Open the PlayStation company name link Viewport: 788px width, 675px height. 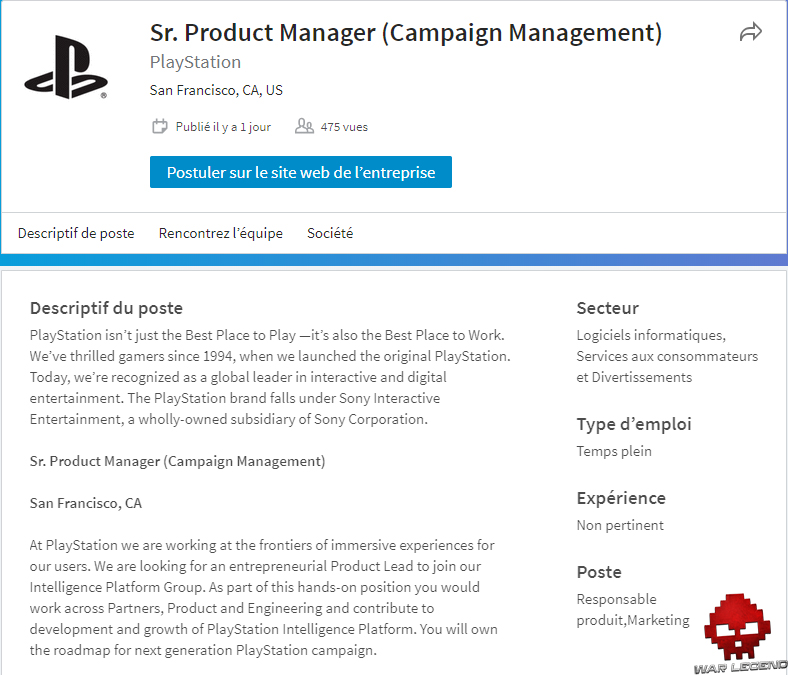[195, 62]
